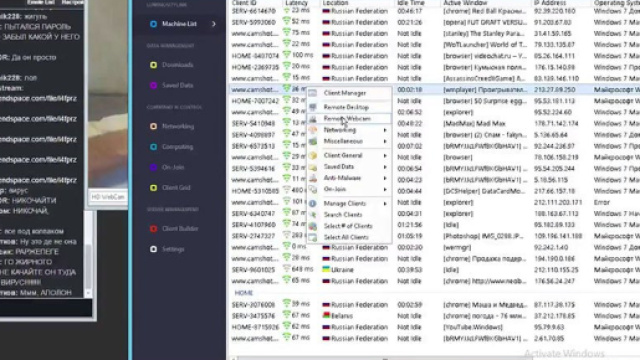Choose Remote Desktop from the context menu

[349, 107]
